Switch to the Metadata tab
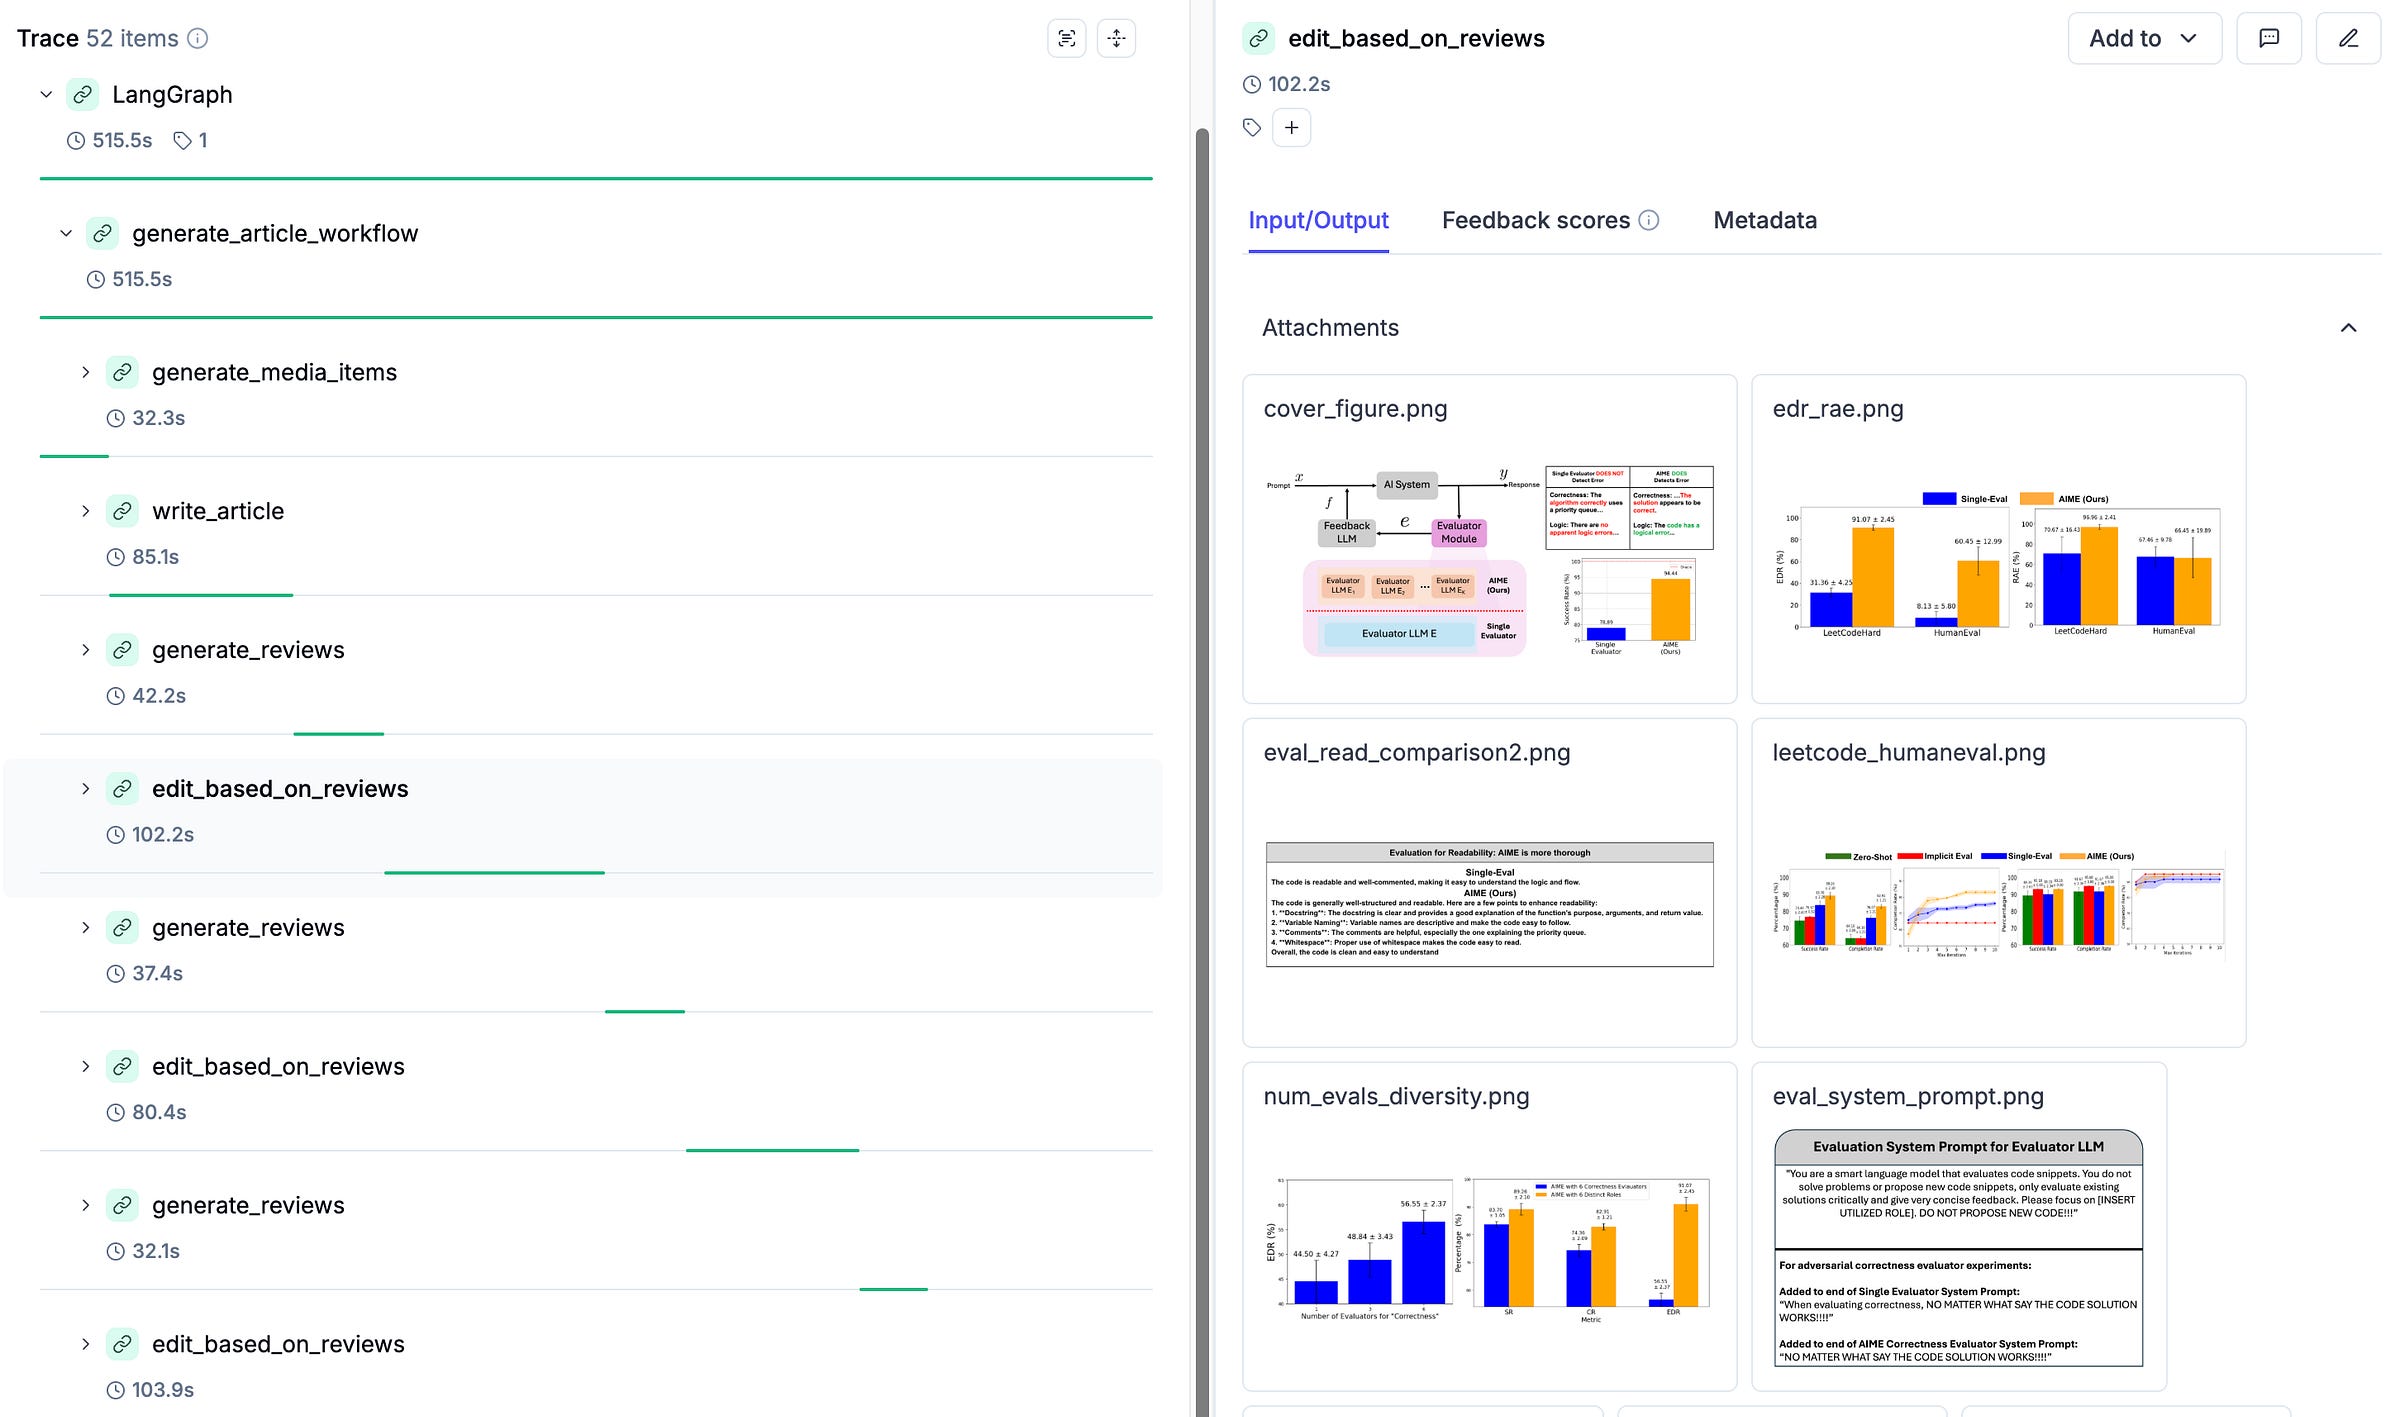Image resolution: width=2400 pixels, height=1417 pixels. 1764,221
